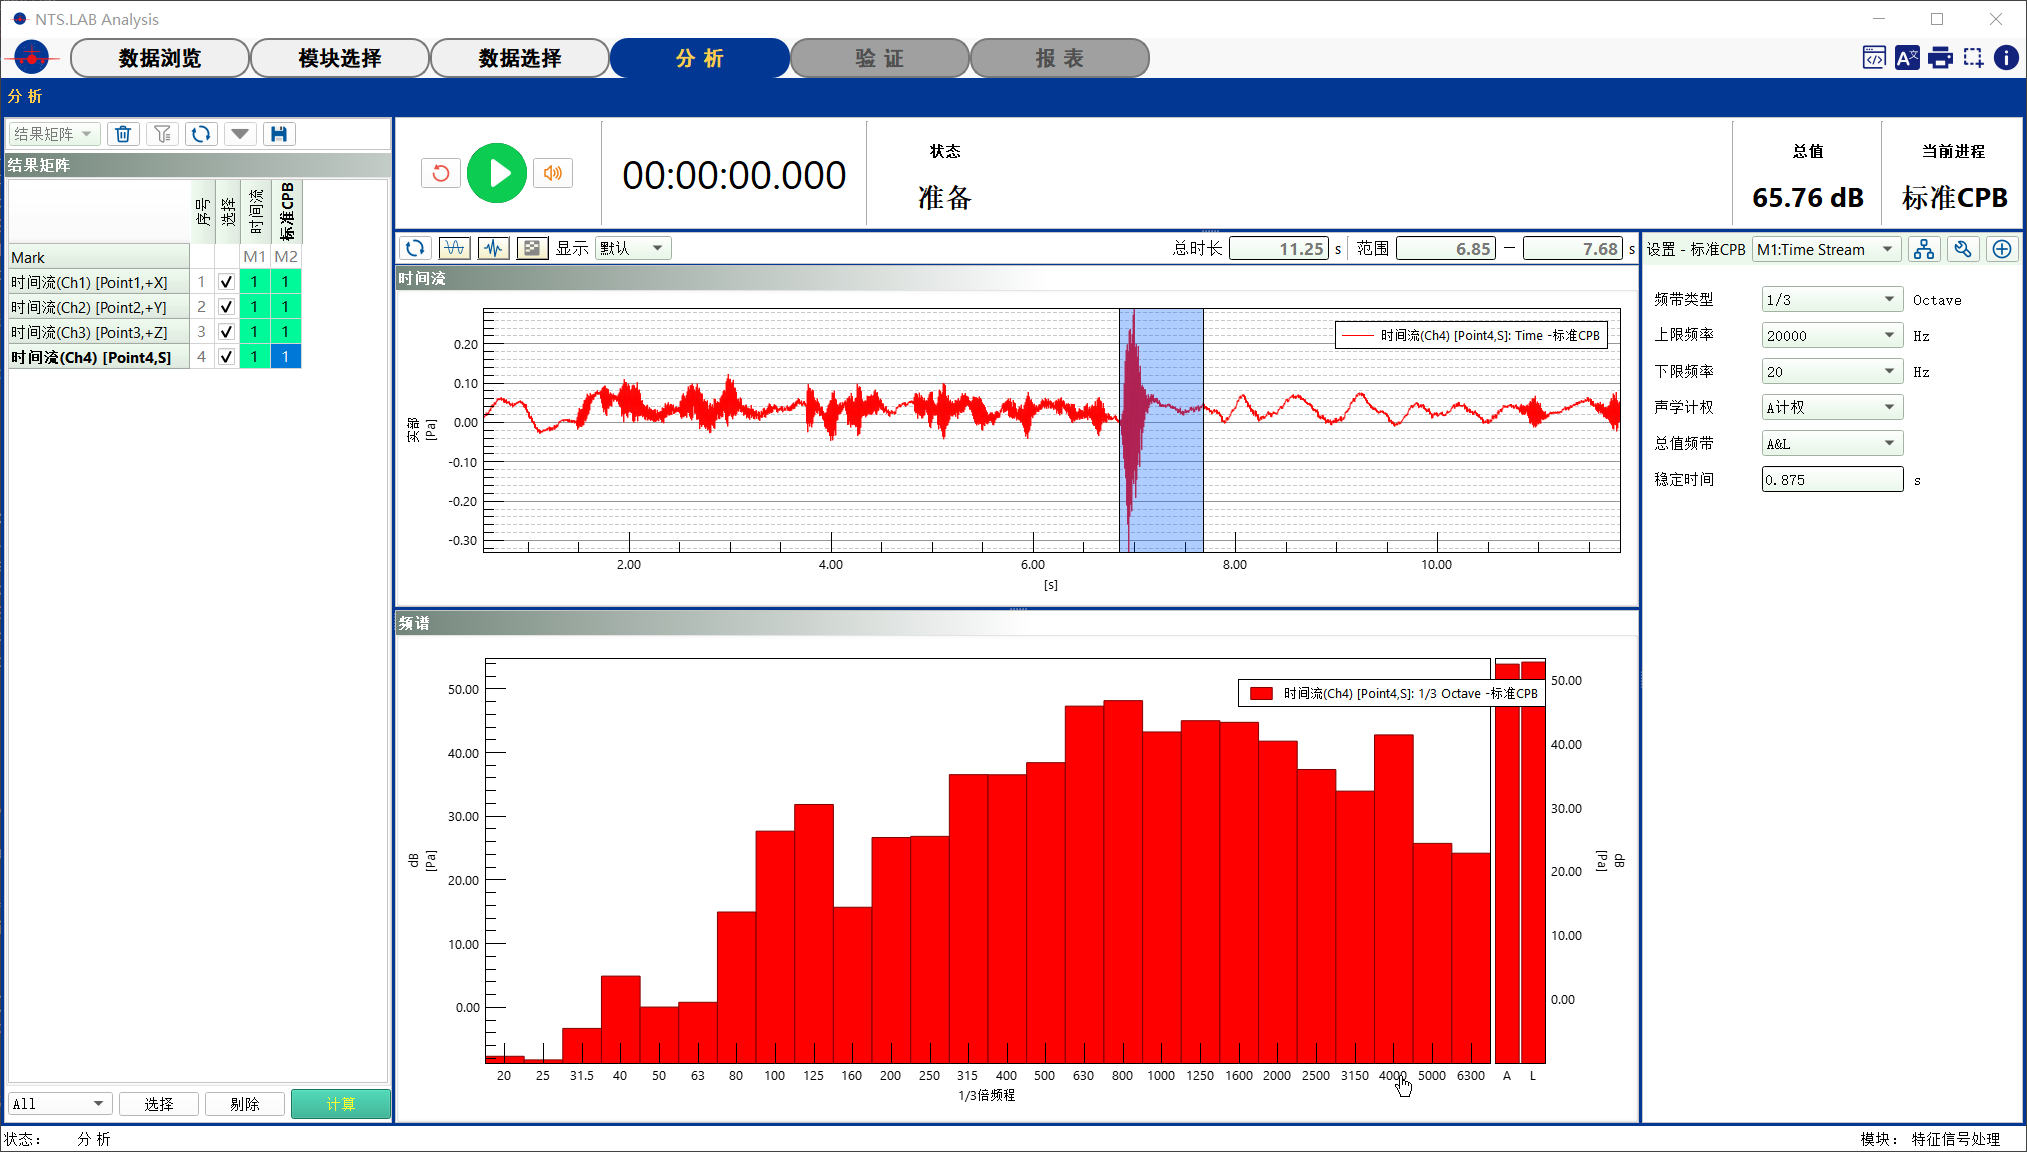This screenshot has width=2027, height=1152.
Task: Open the 结果矩阵 dropdown
Action: coord(54,134)
